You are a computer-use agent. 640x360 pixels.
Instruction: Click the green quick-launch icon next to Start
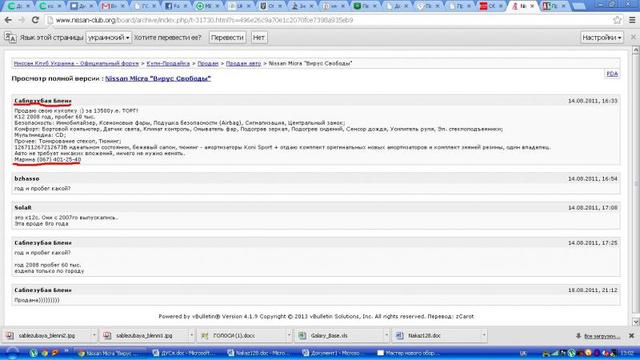[33, 353]
